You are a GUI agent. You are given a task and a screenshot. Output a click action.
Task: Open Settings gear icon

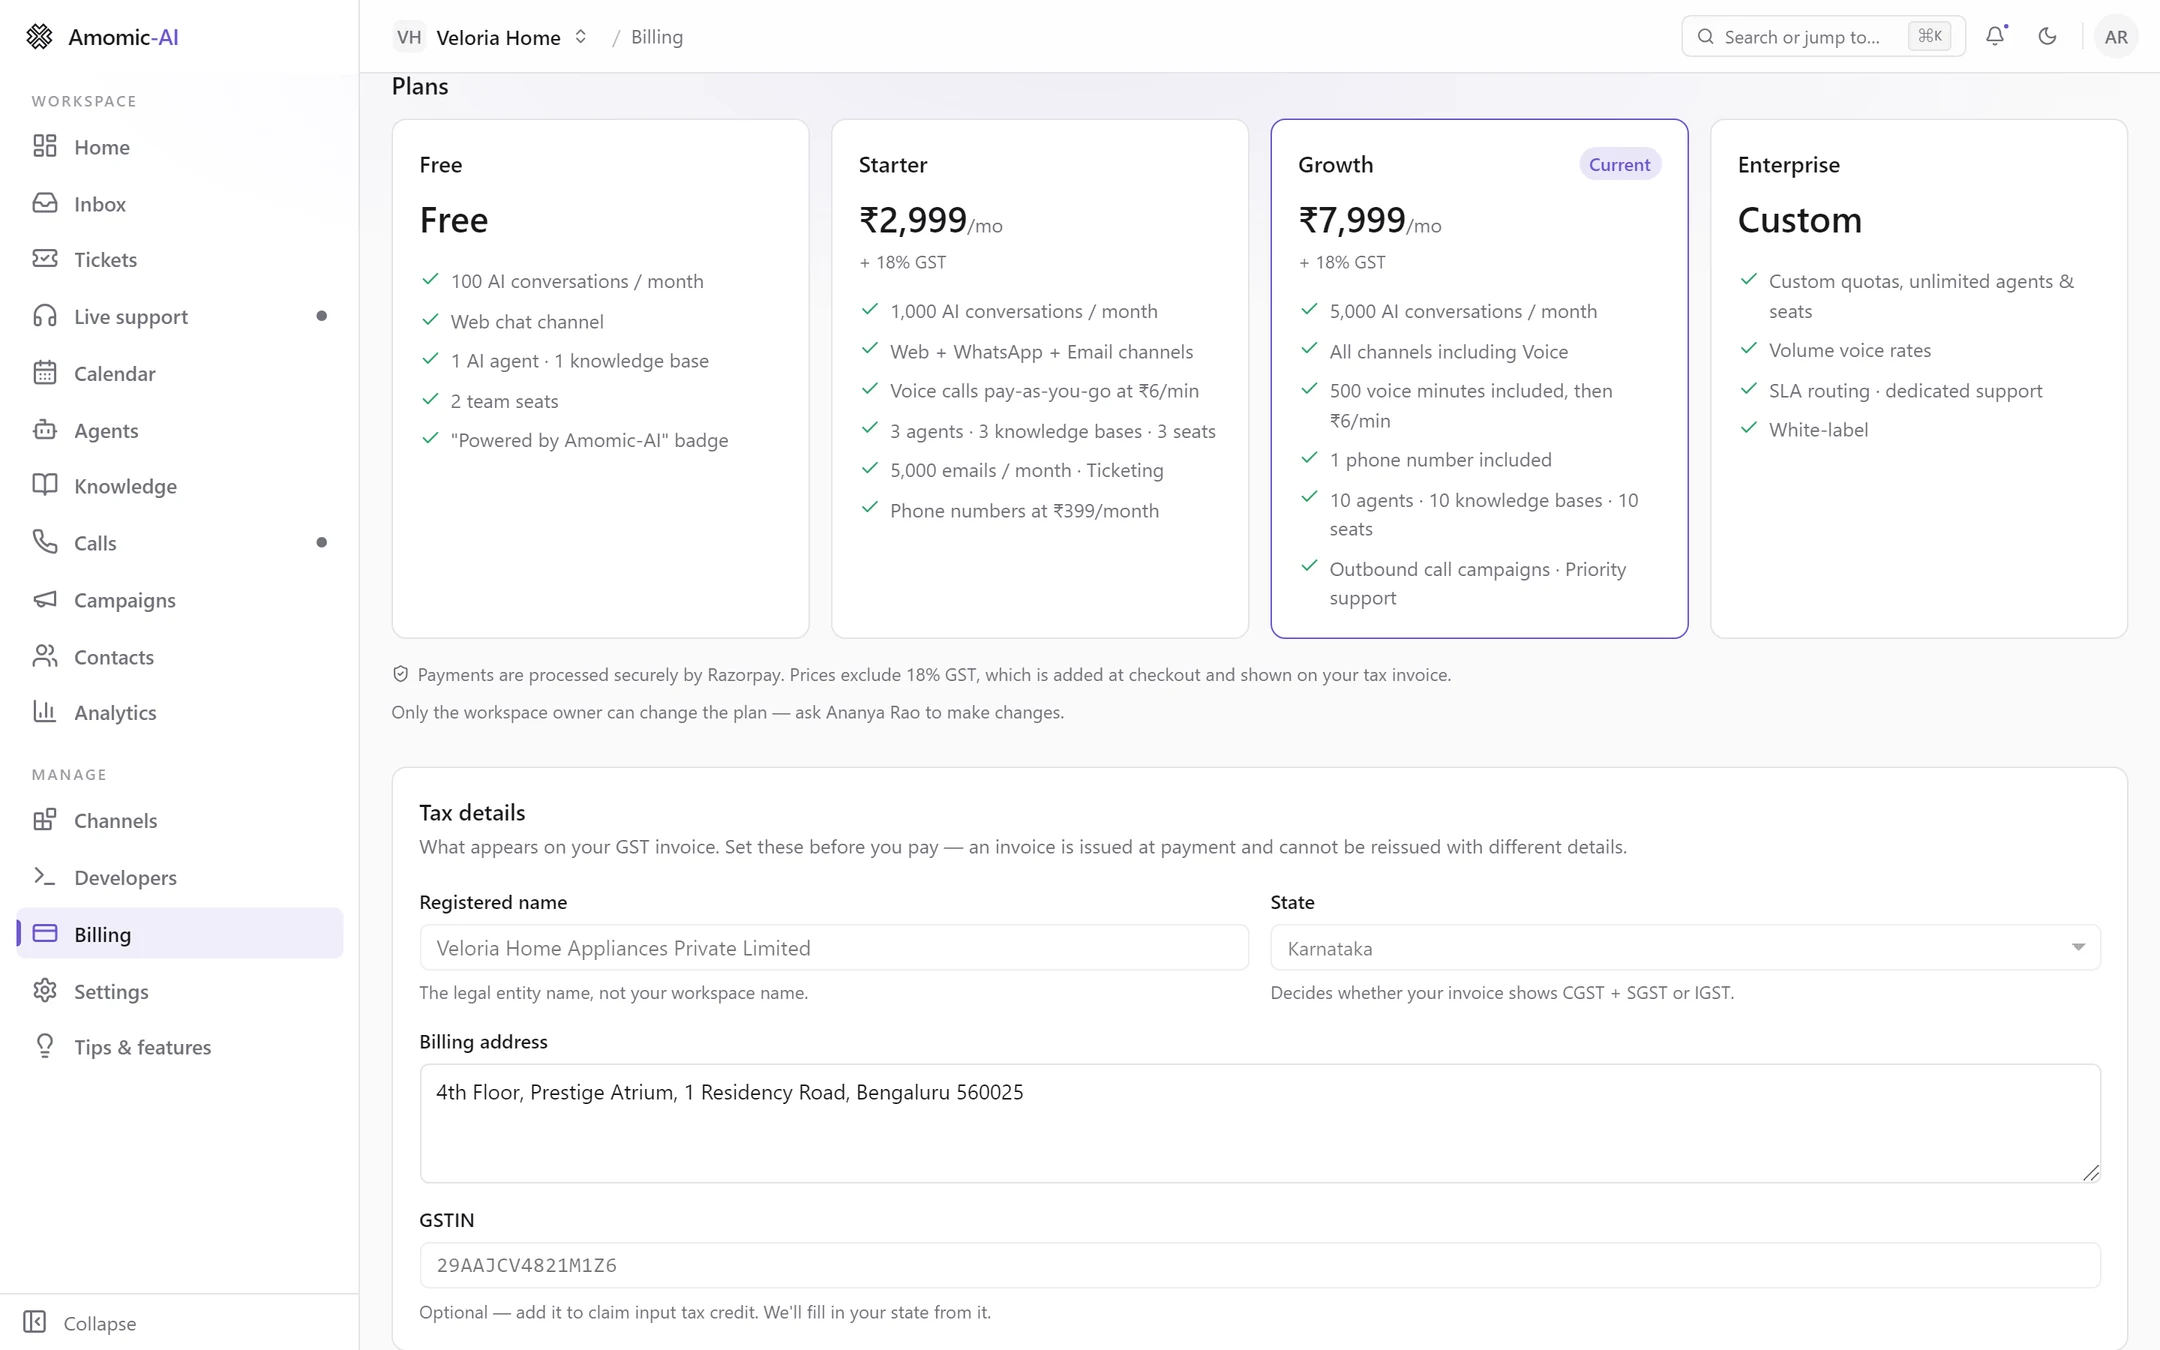[45, 991]
